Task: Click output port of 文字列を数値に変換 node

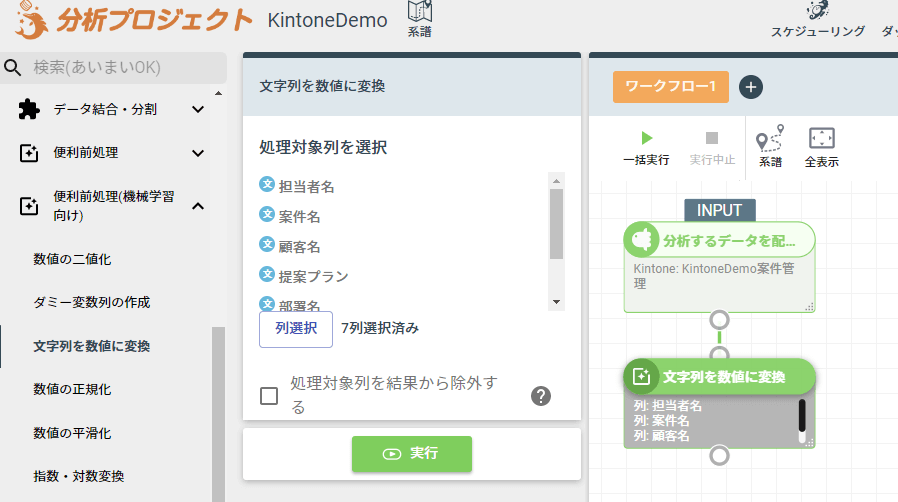Action: coord(719,456)
